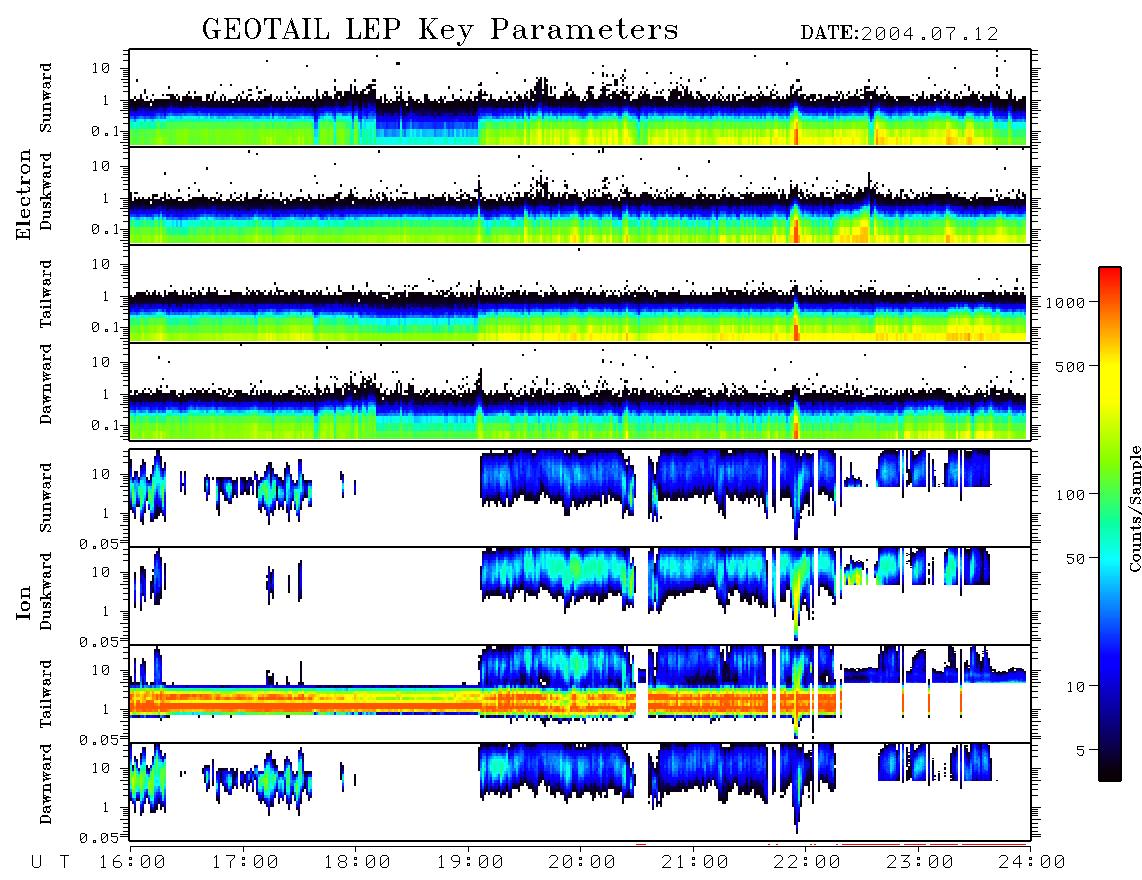Click the '100' colorbar tick label
This screenshot has height=880, width=1142.
1071,495
